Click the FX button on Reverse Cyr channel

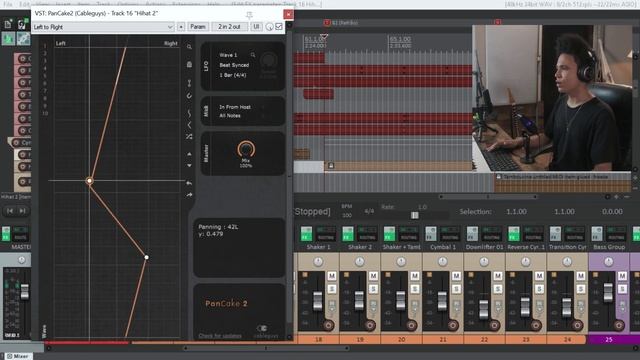point(513,234)
